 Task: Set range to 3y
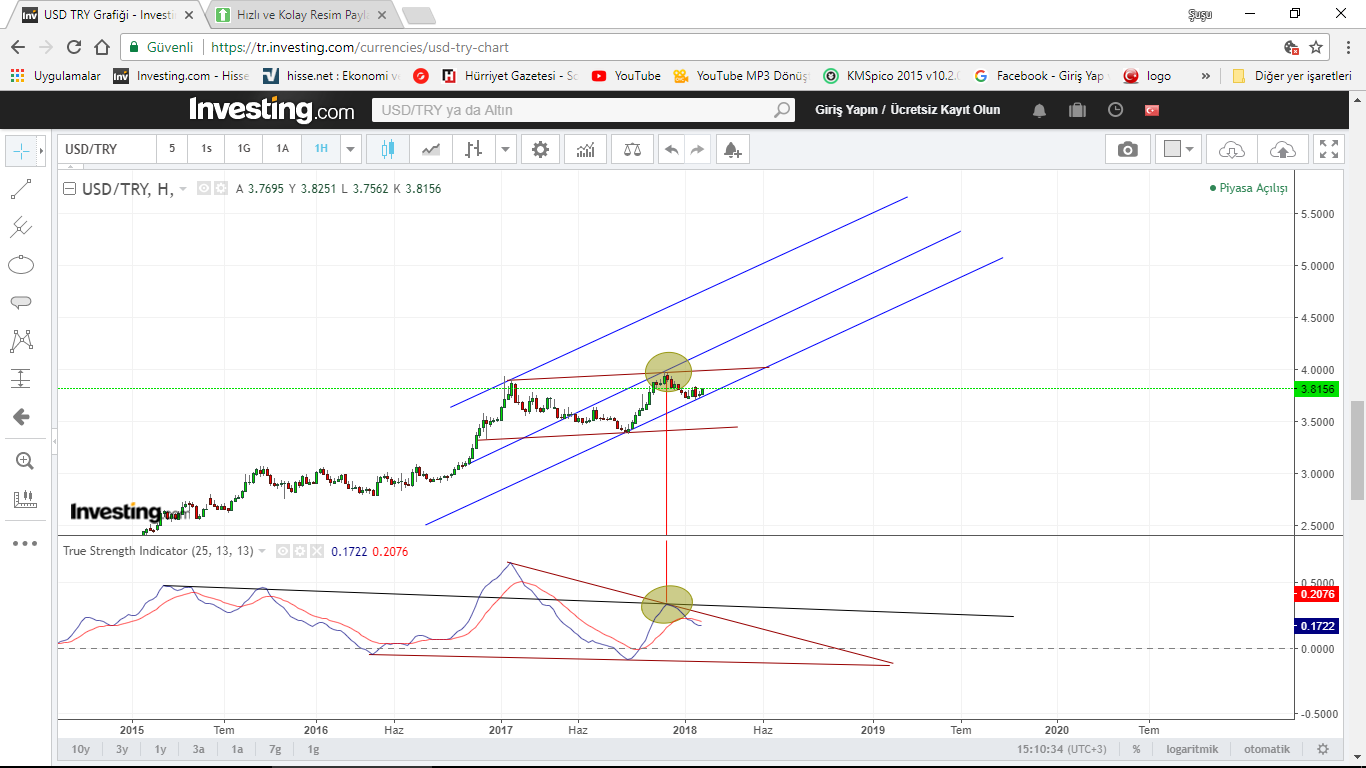pos(122,749)
